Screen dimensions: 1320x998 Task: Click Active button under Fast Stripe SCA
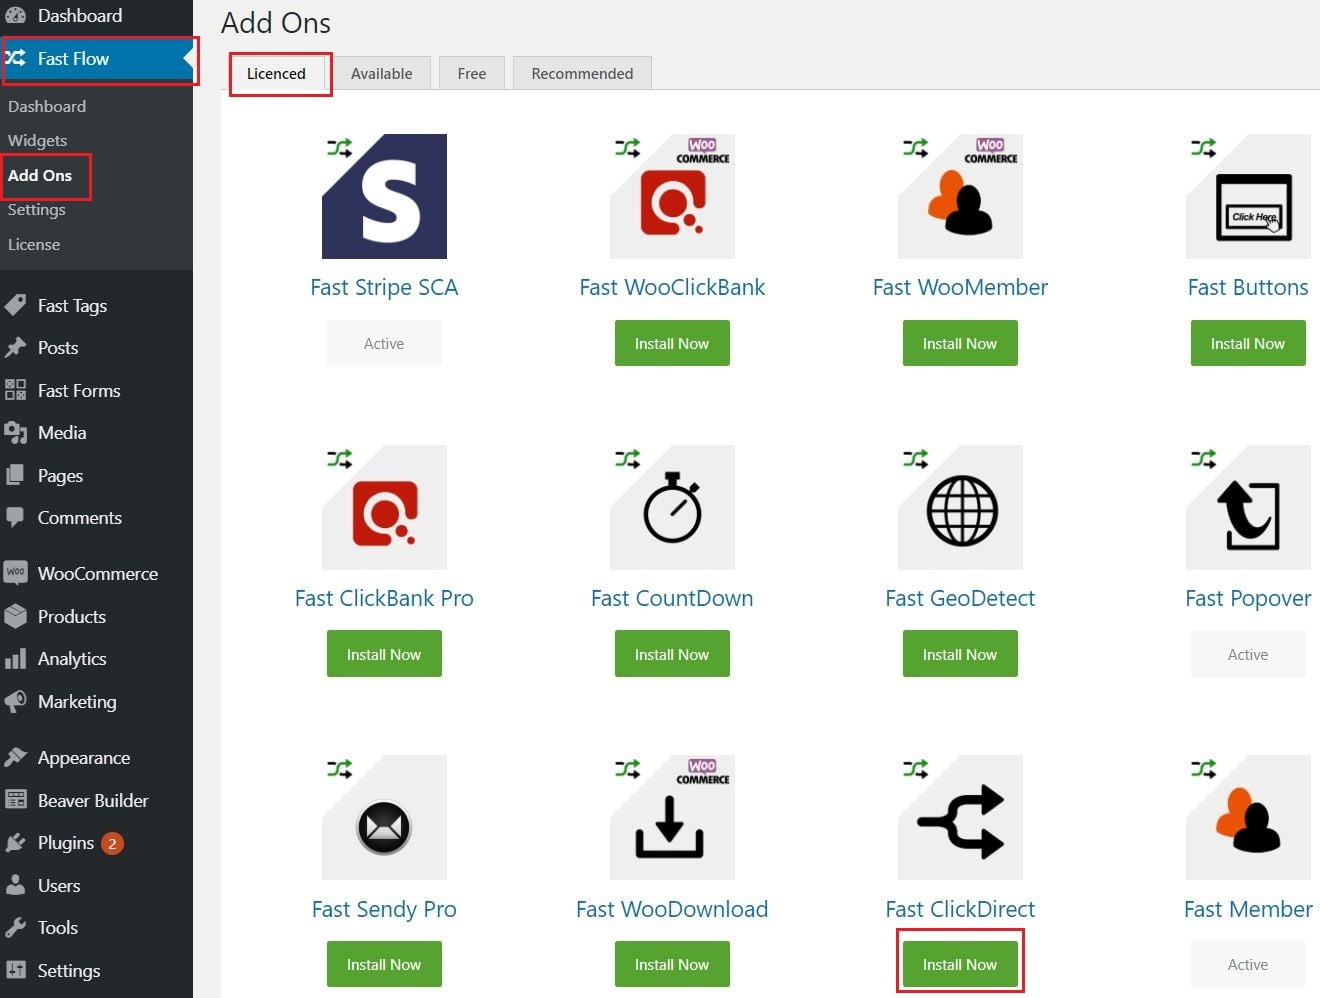[x=384, y=343]
